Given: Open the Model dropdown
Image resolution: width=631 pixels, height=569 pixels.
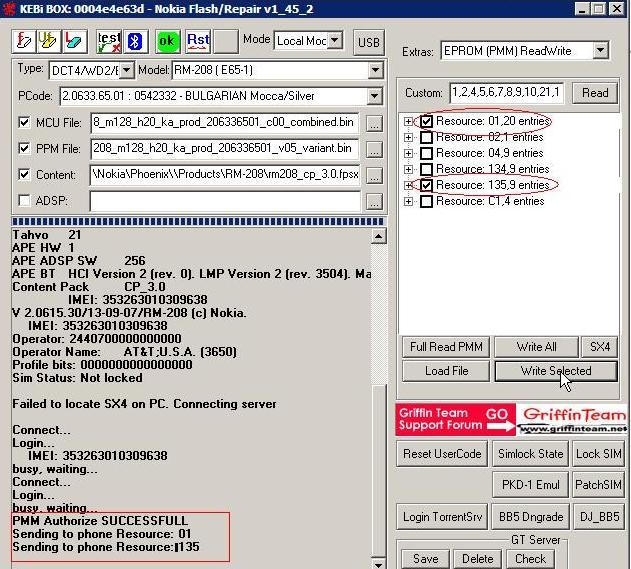Looking at the screenshot, I should click(375, 70).
